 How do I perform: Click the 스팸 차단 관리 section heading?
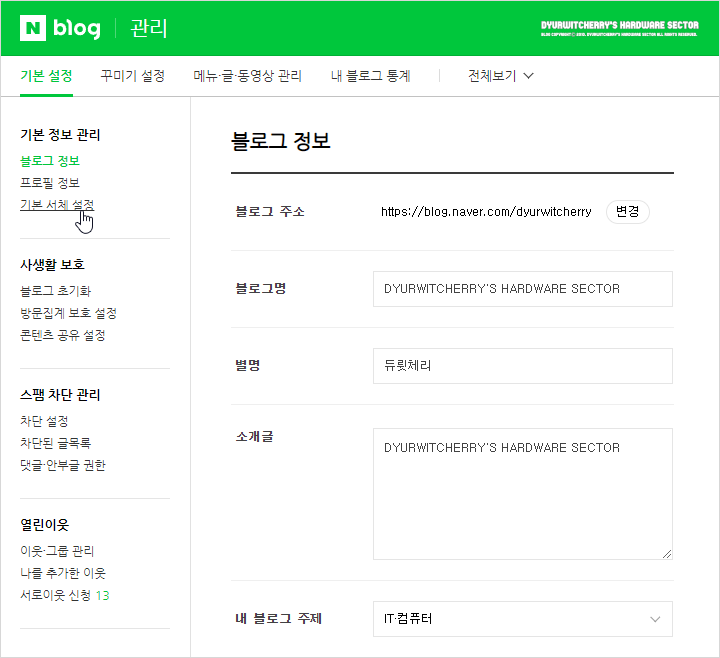pyautogui.click(x=60, y=394)
